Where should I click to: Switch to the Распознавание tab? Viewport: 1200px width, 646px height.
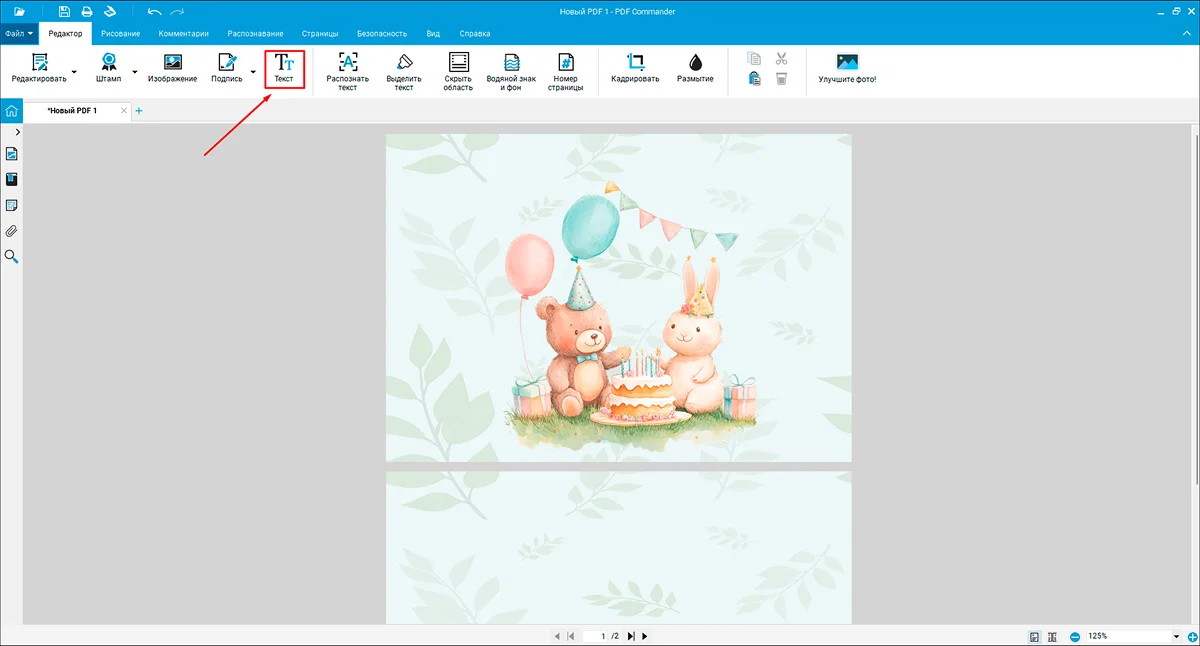[255, 33]
